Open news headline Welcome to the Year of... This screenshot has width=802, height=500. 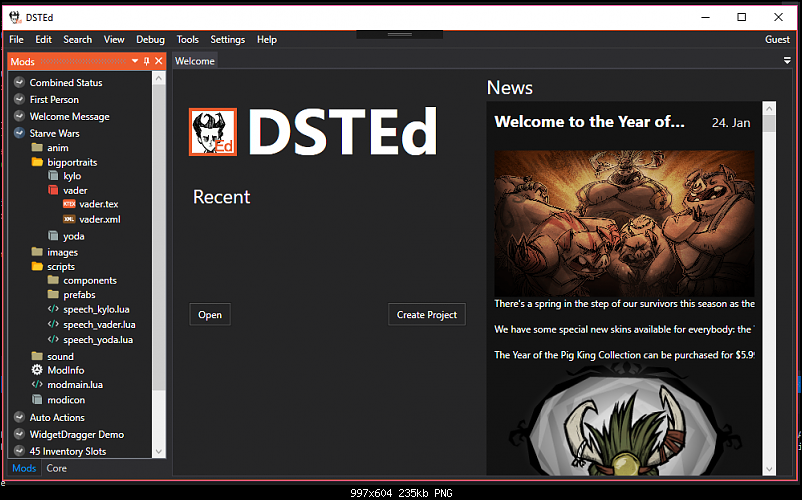(x=589, y=122)
